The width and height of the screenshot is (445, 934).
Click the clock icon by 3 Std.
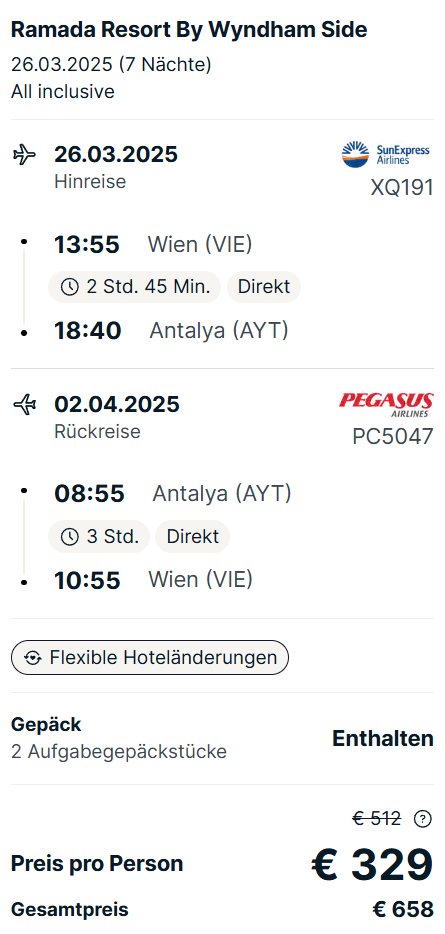(x=70, y=537)
